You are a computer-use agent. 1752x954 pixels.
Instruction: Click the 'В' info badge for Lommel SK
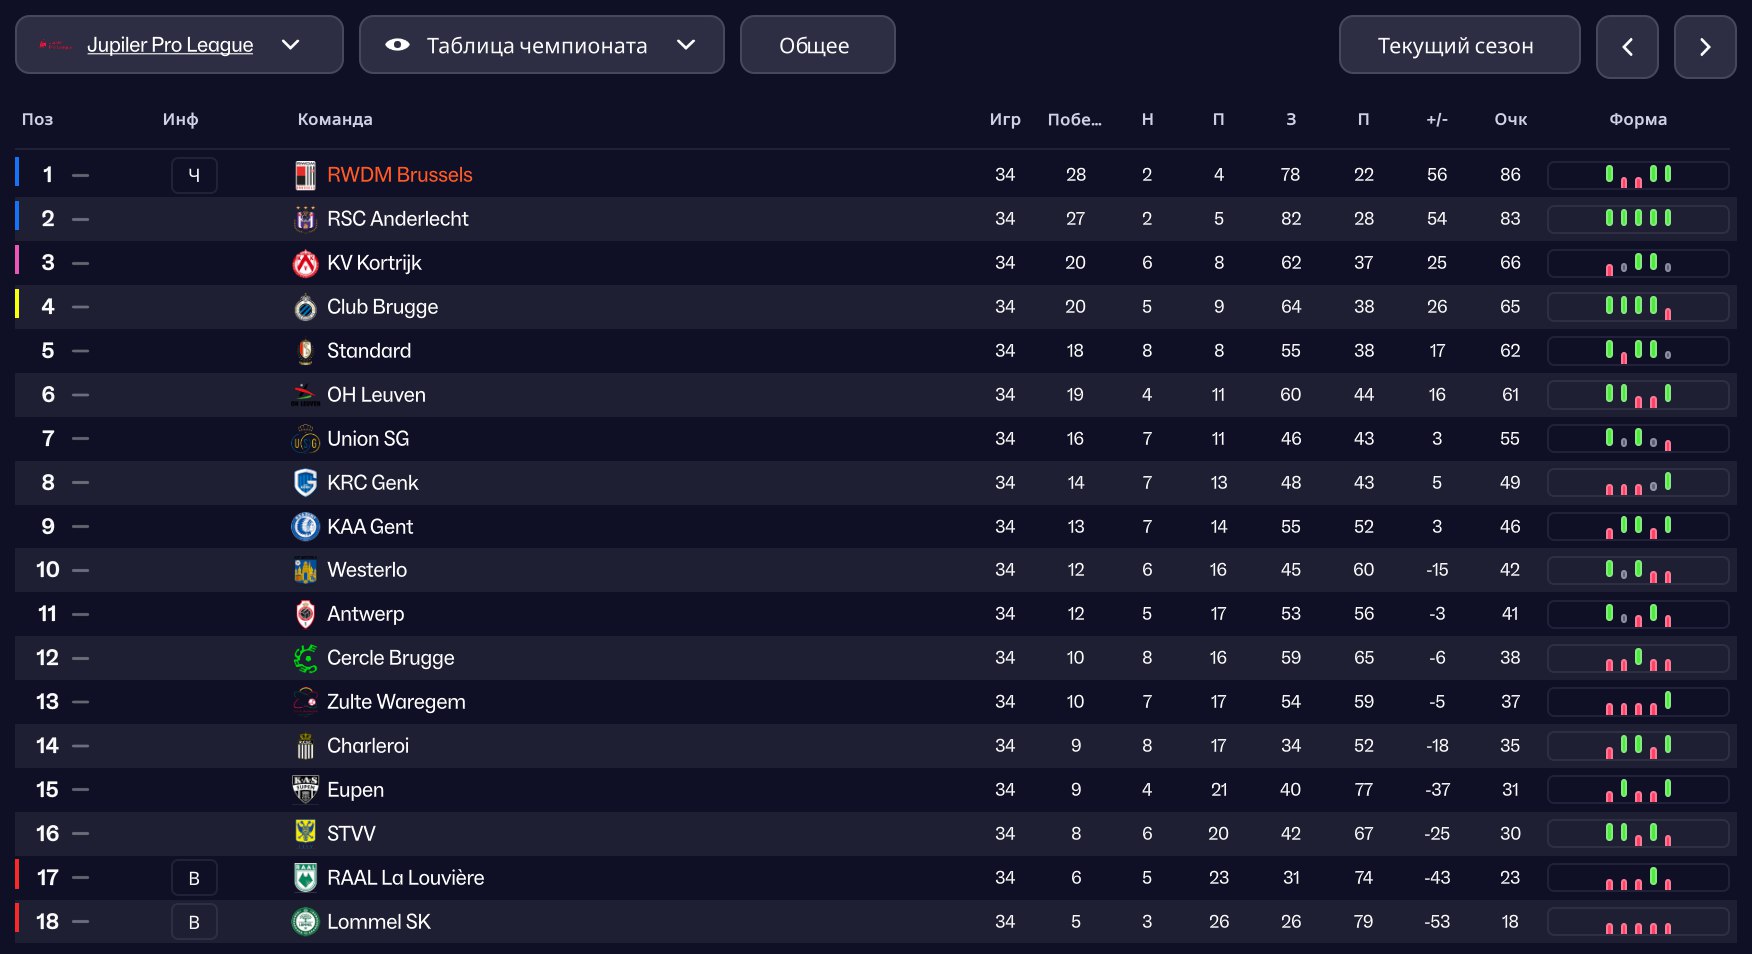coord(194,922)
